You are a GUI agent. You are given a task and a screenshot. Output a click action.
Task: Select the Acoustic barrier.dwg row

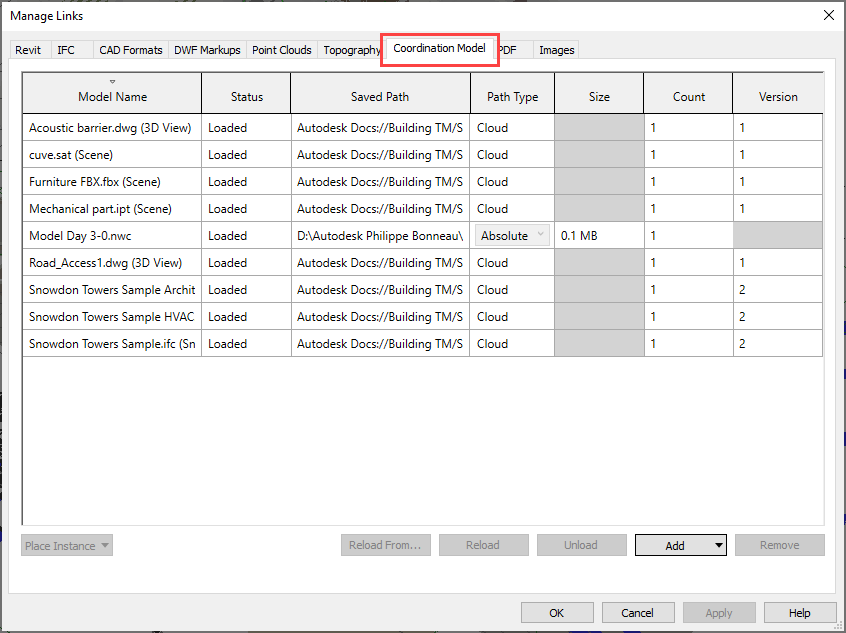(x=110, y=128)
